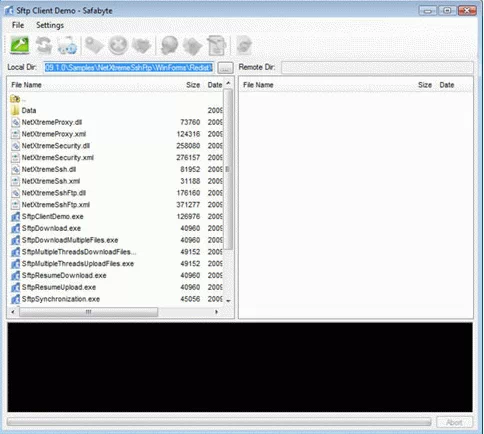484x434 pixels.
Task: Click the local list vertical scrollbar thumb
Action: tap(228, 169)
